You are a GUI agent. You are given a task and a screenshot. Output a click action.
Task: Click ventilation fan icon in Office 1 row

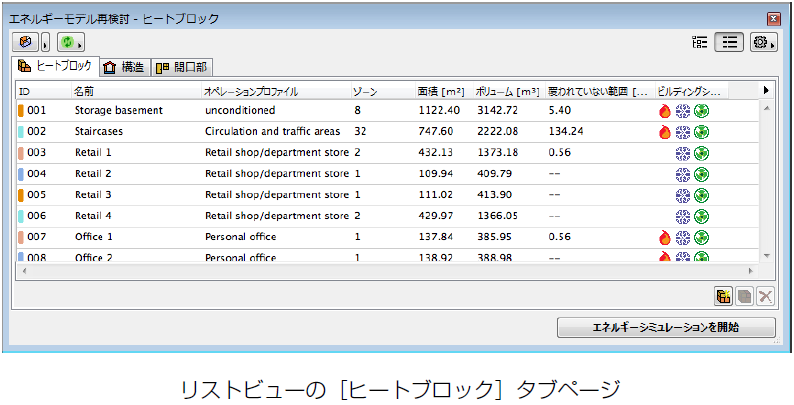tap(701, 237)
